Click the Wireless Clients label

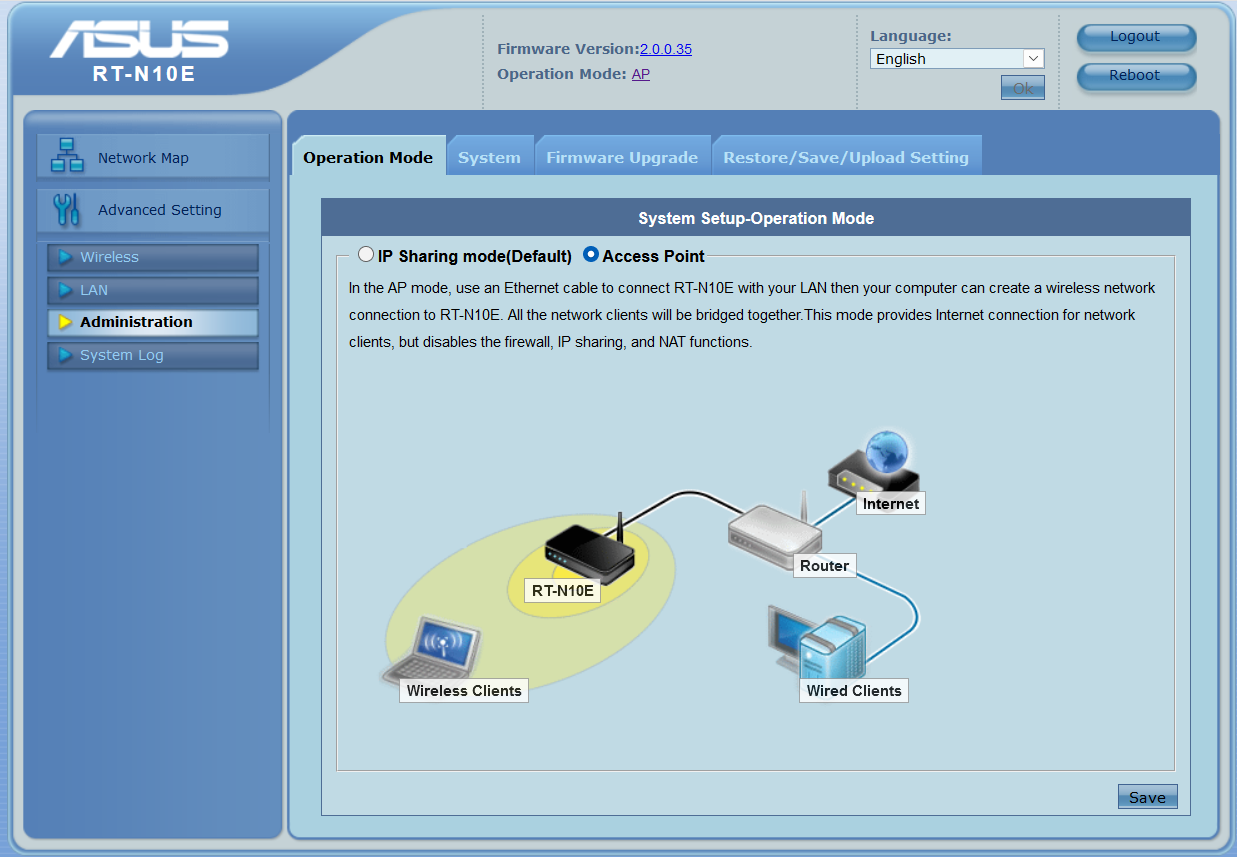464,691
